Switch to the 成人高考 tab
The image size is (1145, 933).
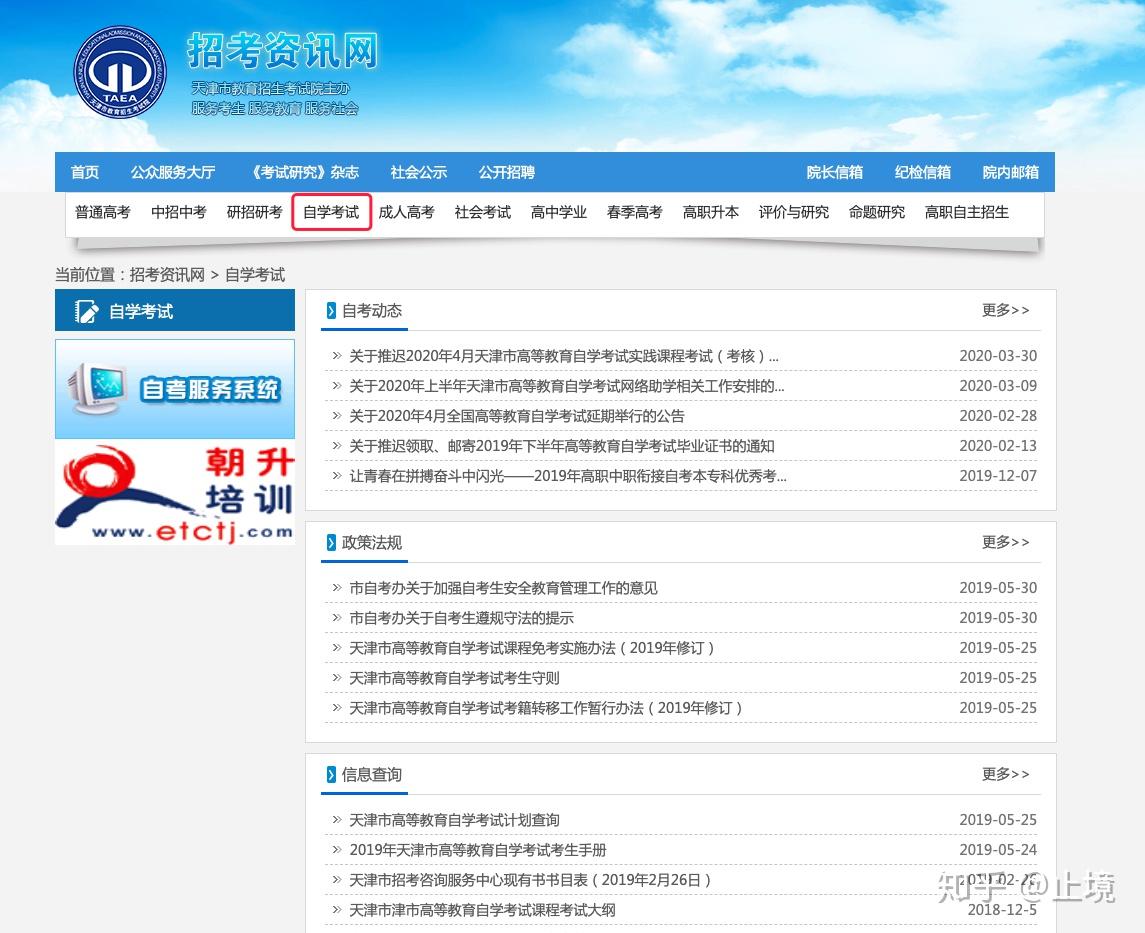(407, 212)
